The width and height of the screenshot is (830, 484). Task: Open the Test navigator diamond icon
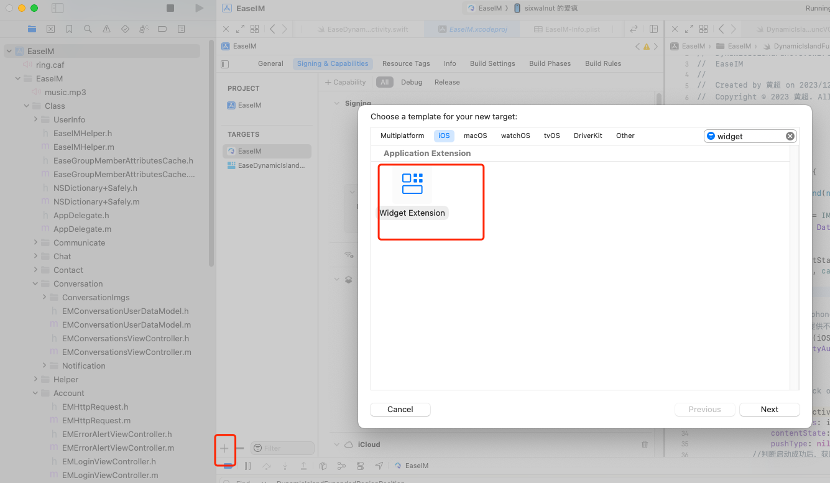[x=125, y=29]
